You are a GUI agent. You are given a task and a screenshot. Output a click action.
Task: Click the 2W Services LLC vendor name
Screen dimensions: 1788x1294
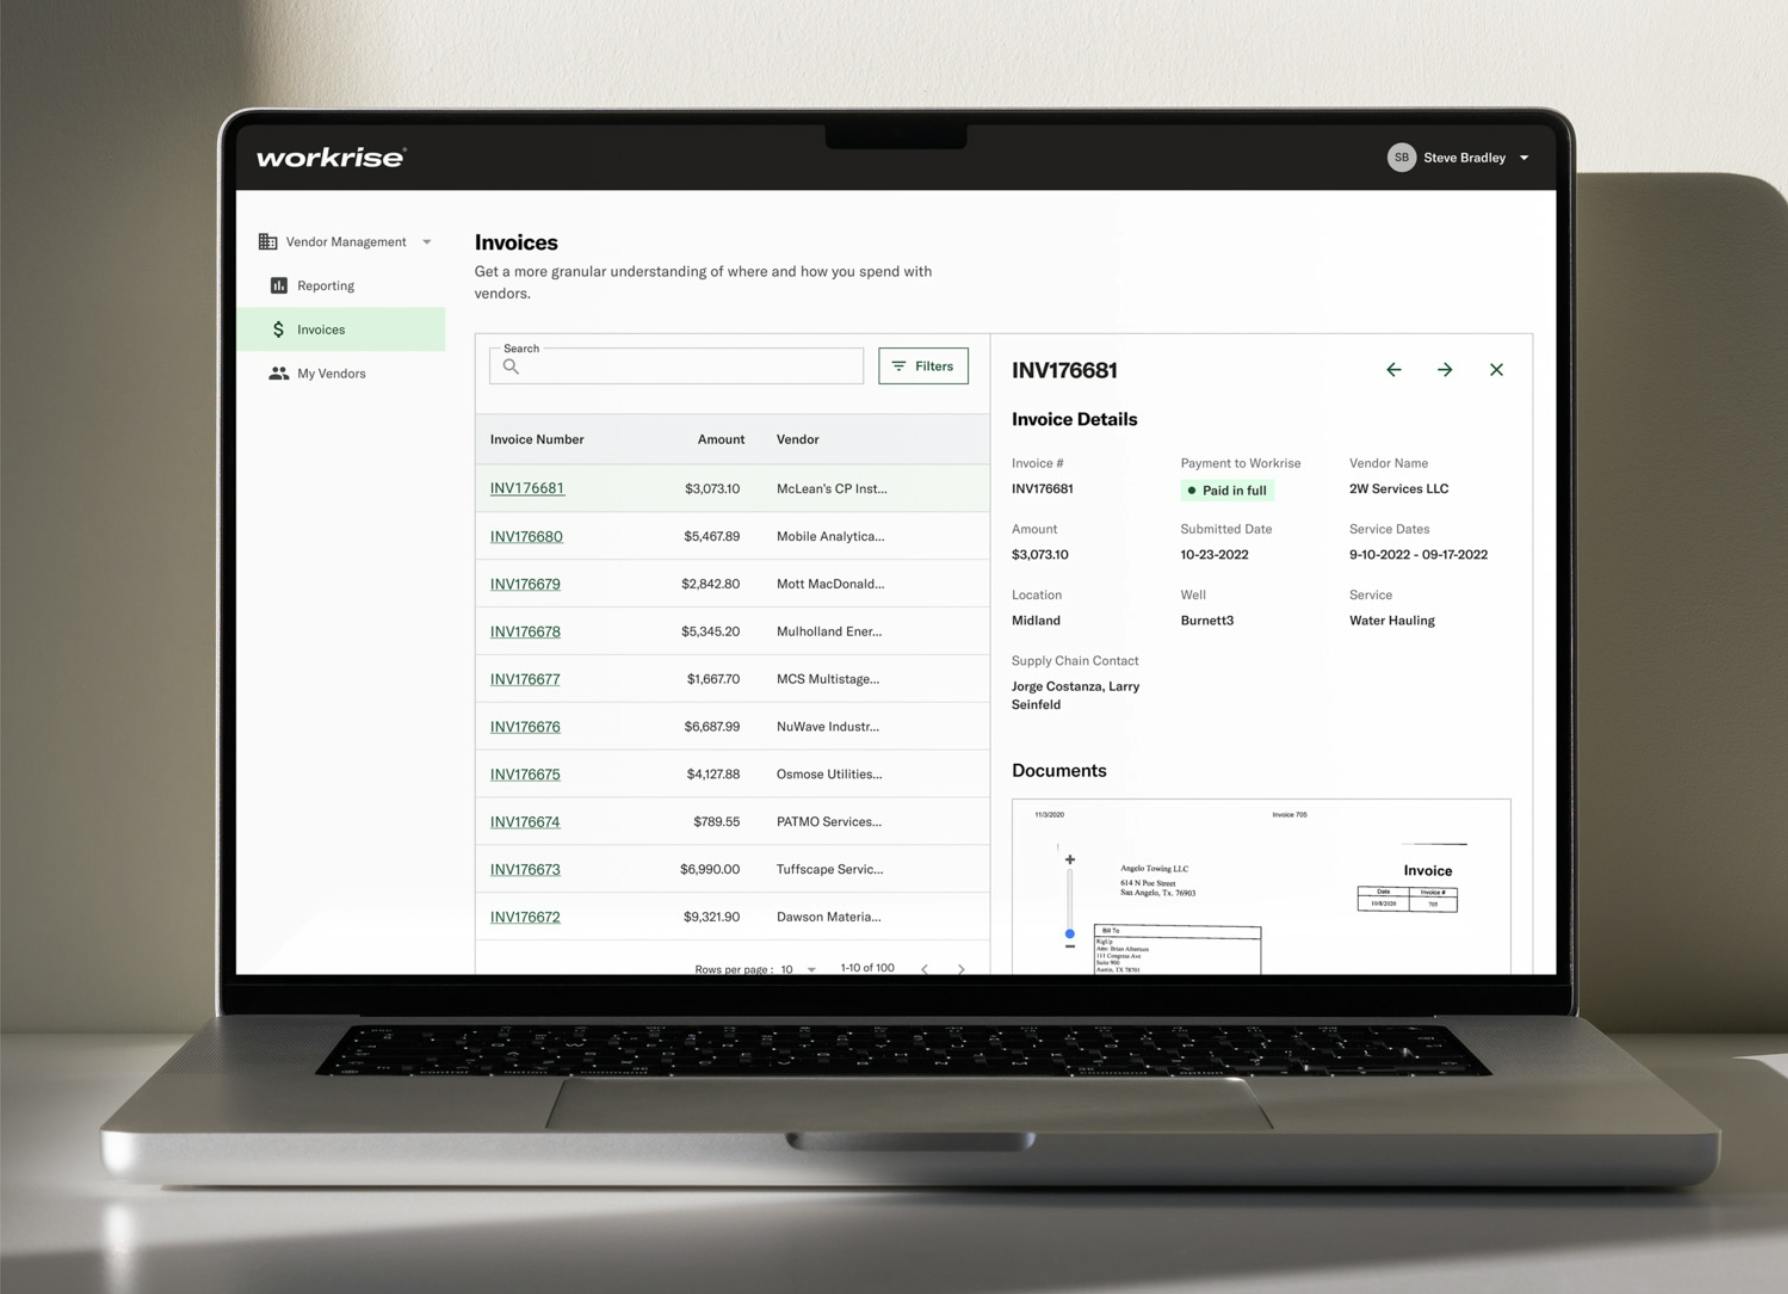point(1399,489)
